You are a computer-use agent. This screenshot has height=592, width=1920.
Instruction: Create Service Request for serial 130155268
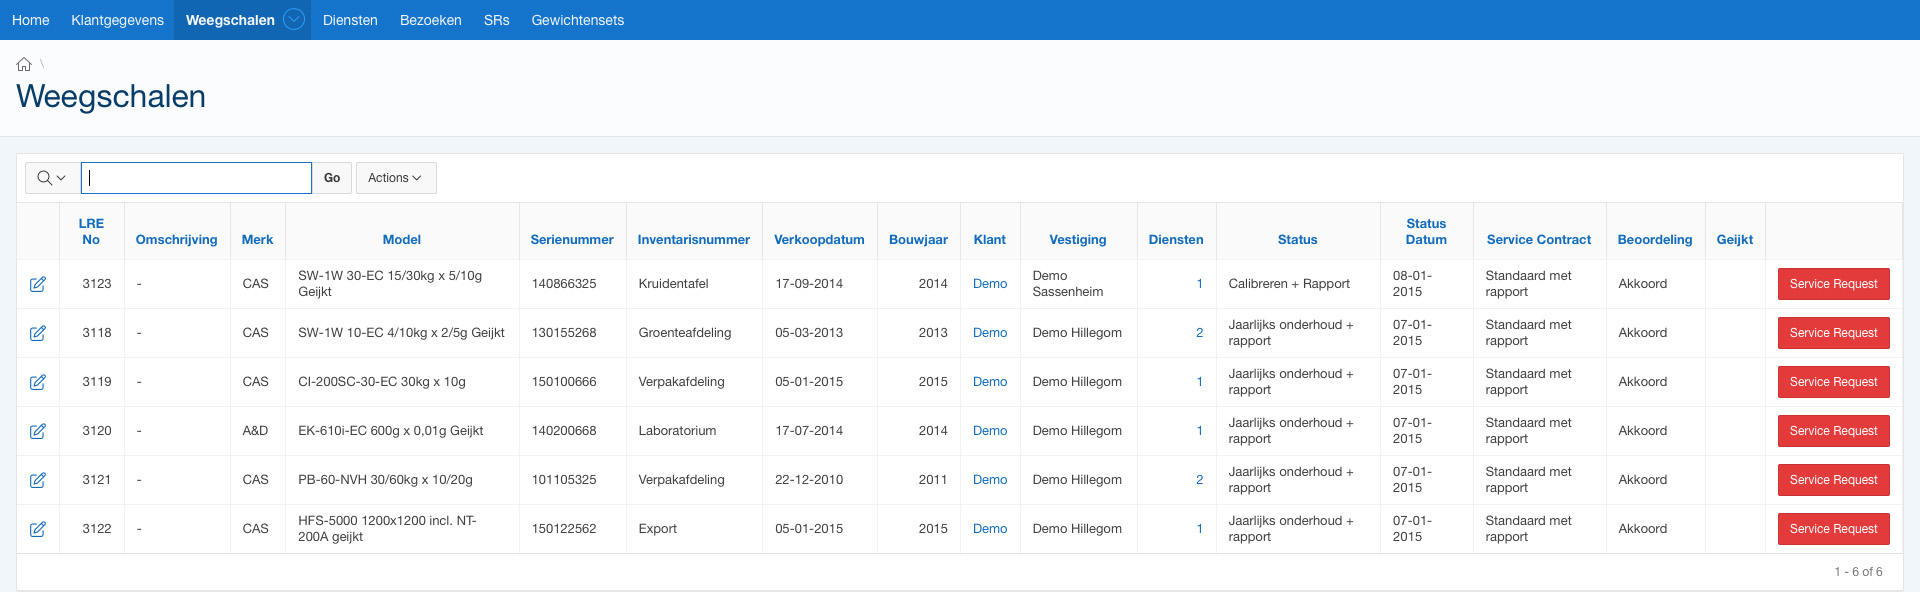point(1833,333)
